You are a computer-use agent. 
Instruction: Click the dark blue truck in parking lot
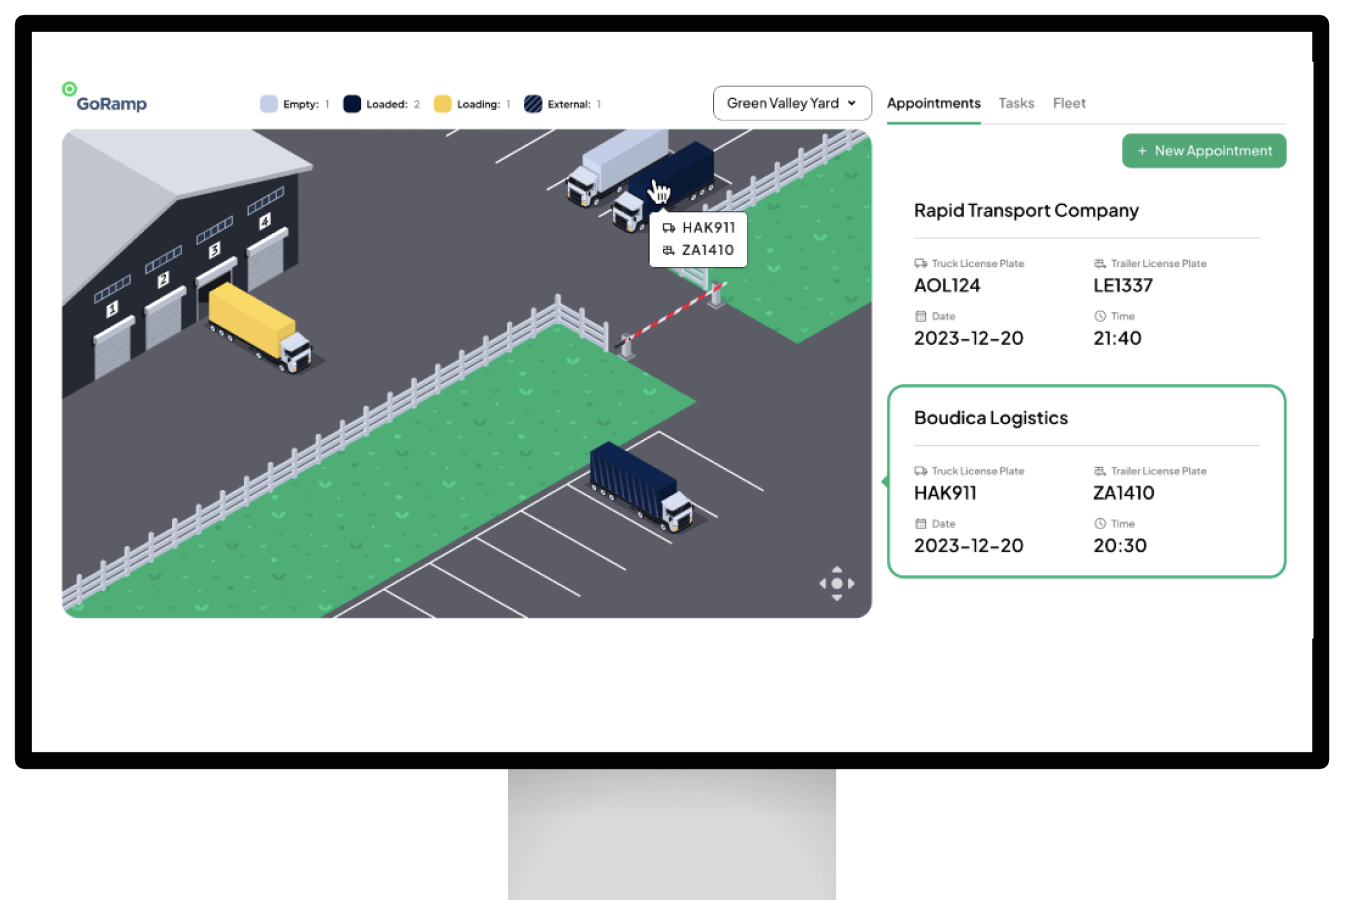[641, 486]
